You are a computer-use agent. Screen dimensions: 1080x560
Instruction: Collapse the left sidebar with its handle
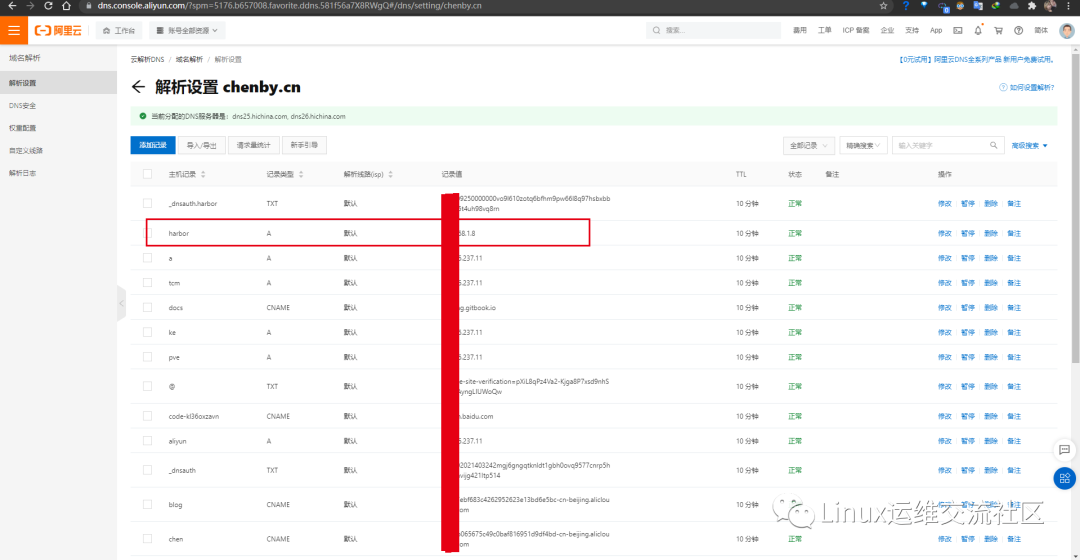121,303
